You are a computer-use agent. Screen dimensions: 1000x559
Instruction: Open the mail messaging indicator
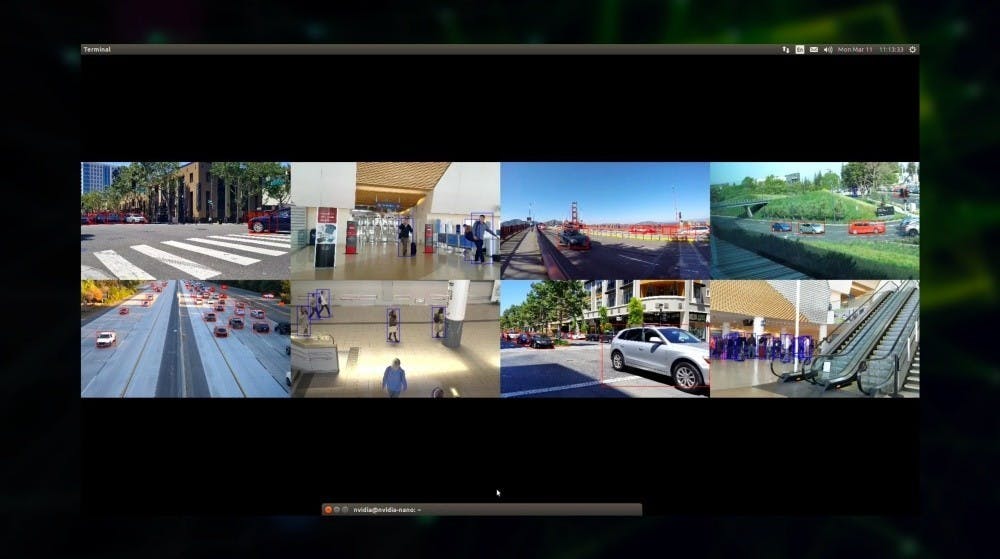[x=814, y=49]
